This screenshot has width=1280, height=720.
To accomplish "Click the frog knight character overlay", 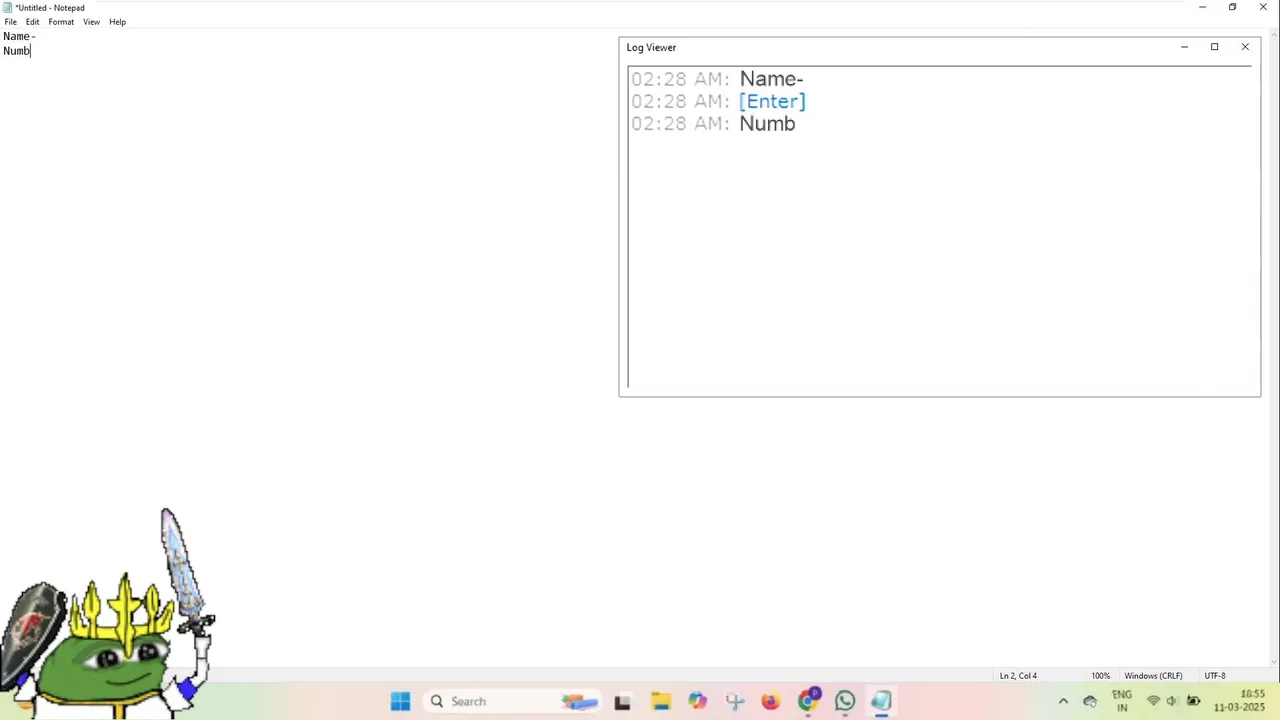I will pyautogui.click(x=108, y=614).
